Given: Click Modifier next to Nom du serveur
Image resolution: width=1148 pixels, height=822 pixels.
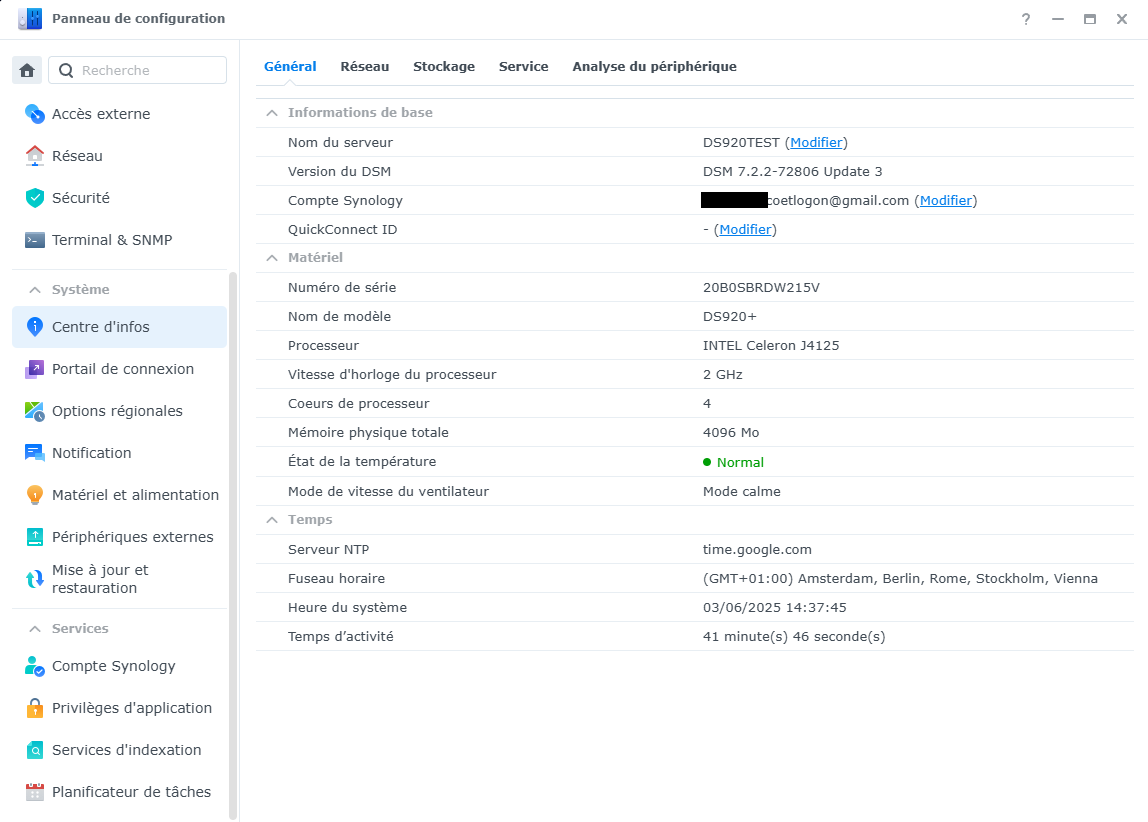Looking at the screenshot, I should 816,142.
